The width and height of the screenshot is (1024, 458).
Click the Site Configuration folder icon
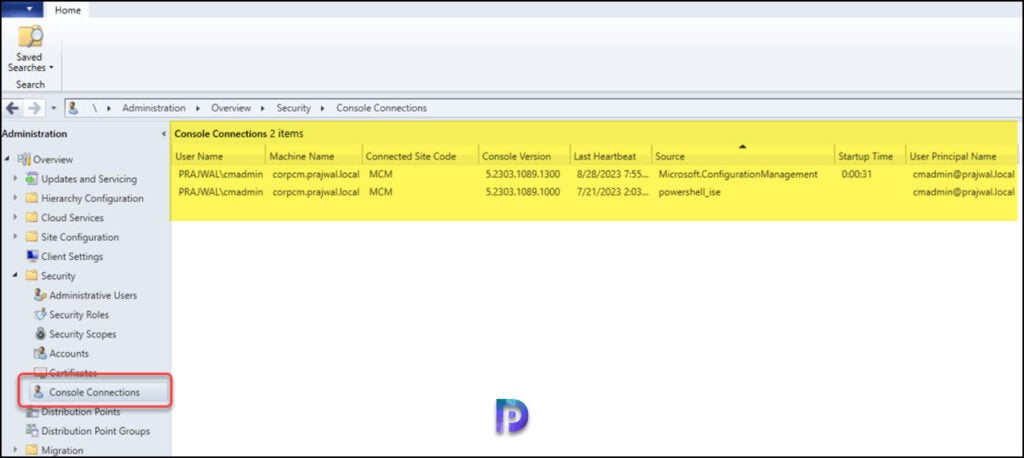[31, 237]
